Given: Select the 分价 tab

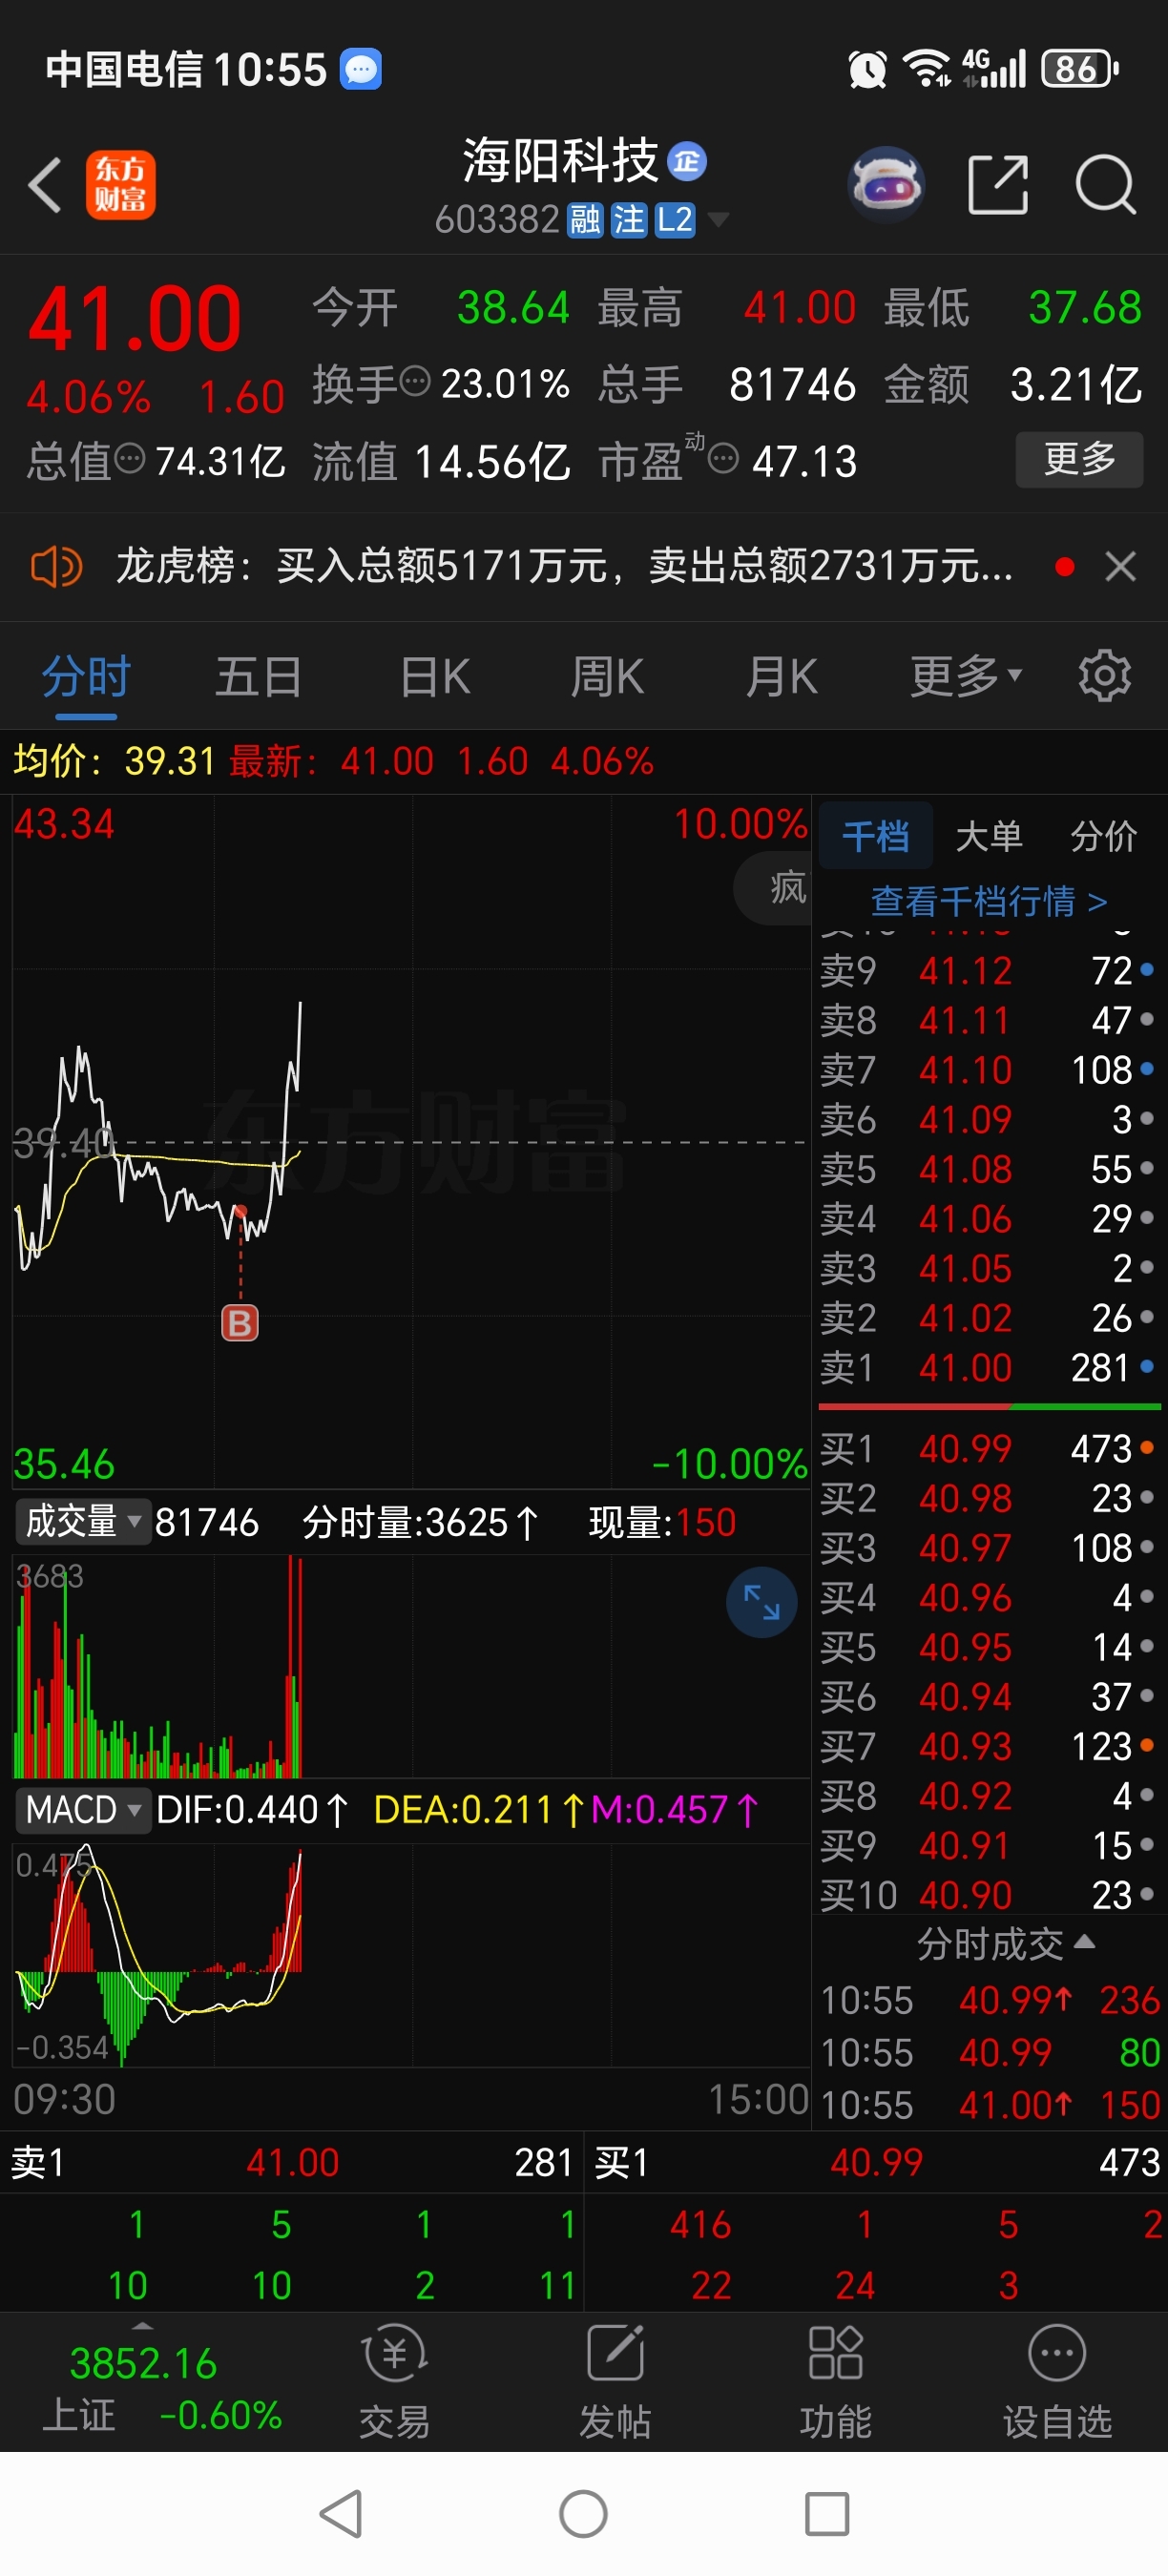Looking at the screenshot, I should (1104, 835).
